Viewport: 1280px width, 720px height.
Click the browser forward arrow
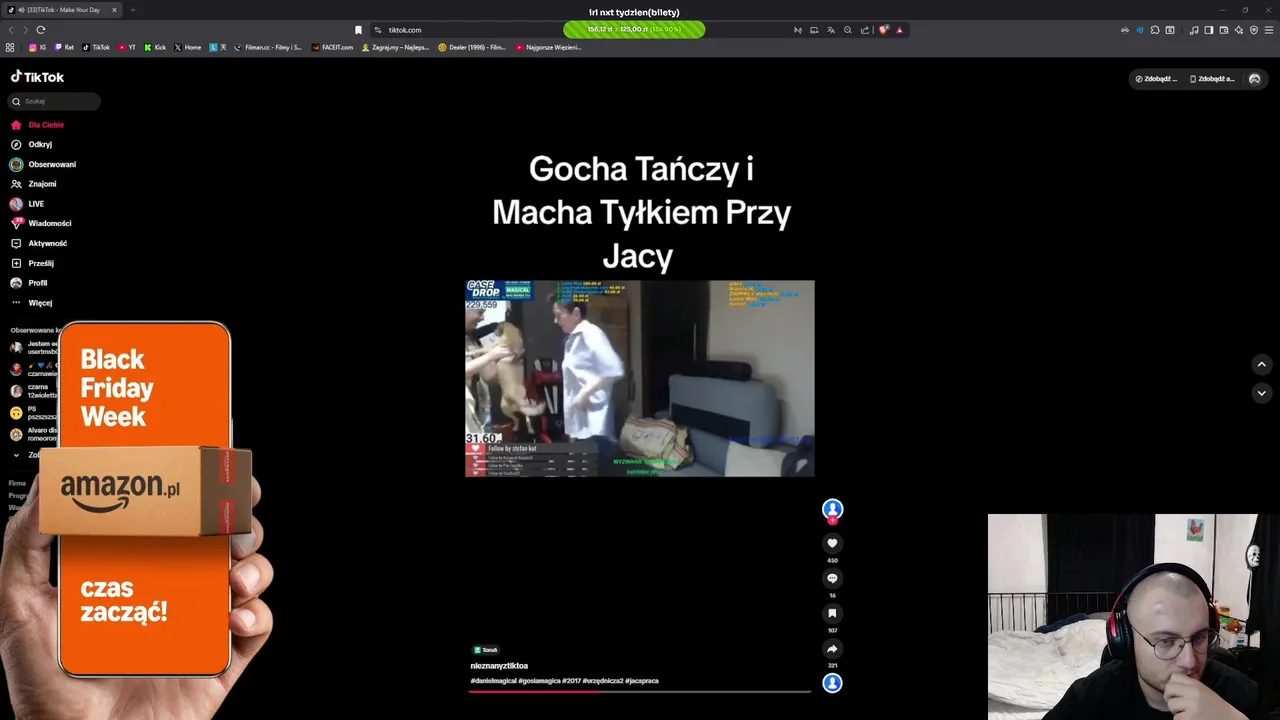click(26, 30)
